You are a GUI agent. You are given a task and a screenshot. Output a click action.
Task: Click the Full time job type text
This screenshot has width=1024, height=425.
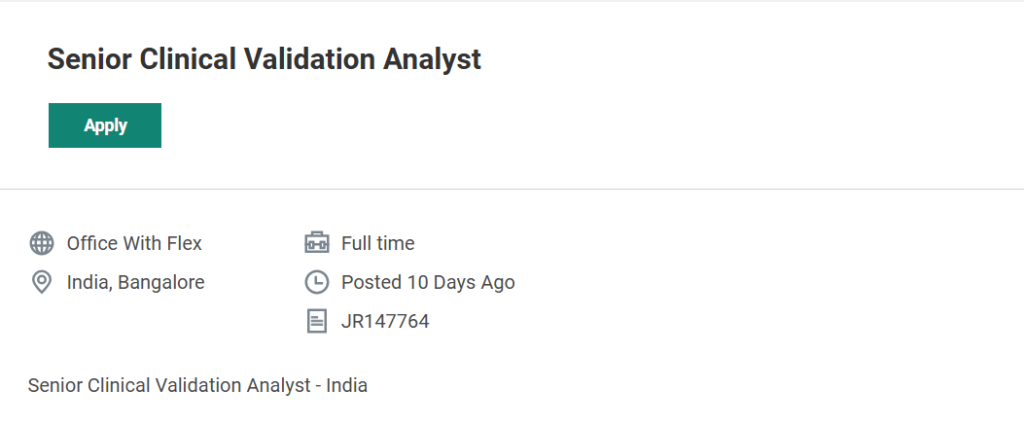tap(377, 243)
